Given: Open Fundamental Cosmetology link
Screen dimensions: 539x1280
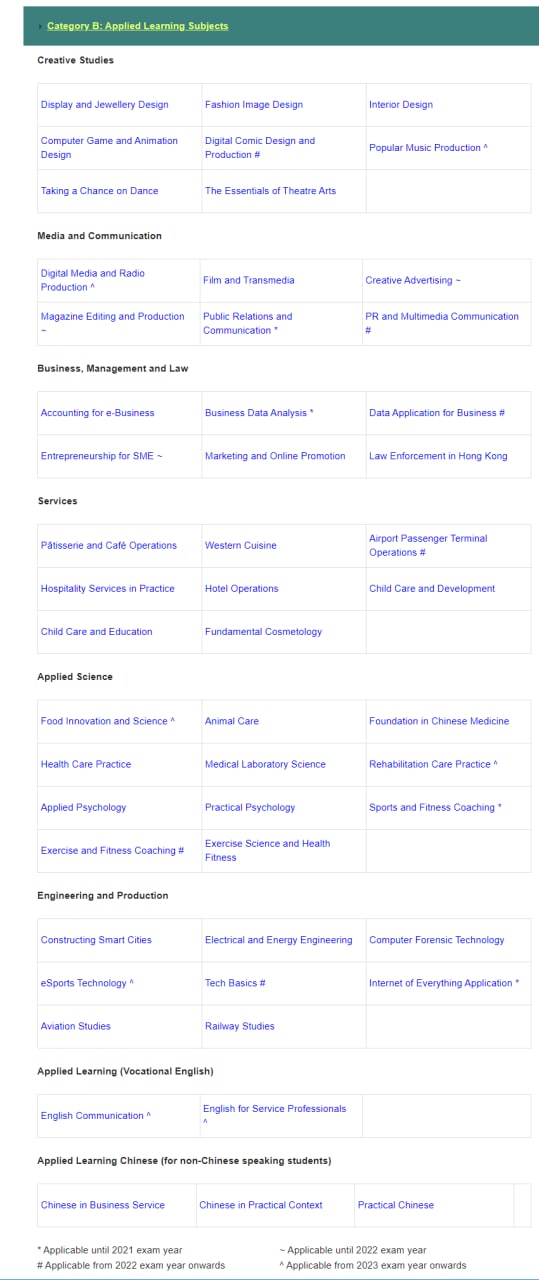Looking at the screenshot, I should 264,631.
